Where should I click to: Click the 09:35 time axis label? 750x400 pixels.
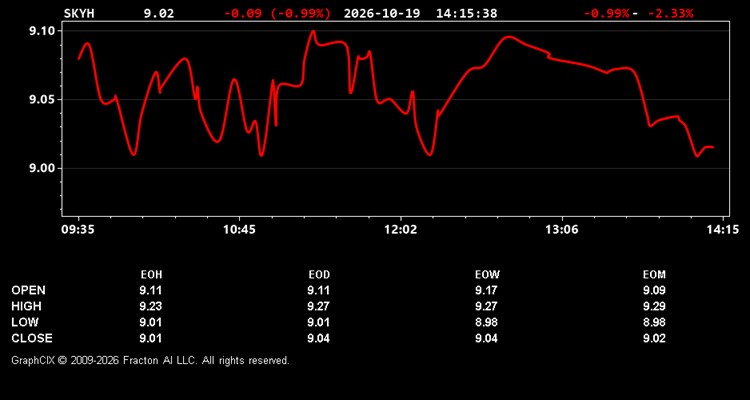click(x=78, y=230)
